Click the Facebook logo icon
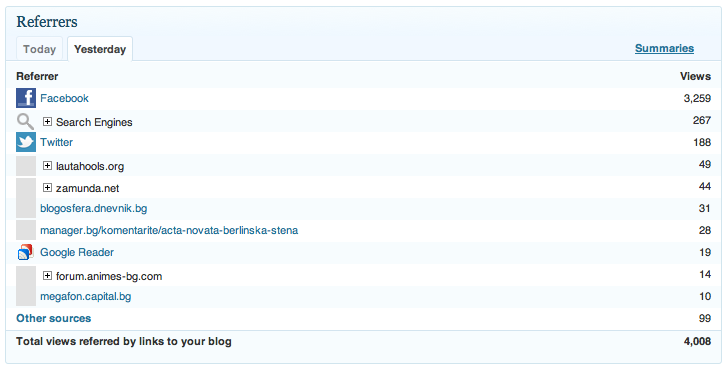Image resolution: width=726 pixels, height=370 pixels. pos(26,98)
